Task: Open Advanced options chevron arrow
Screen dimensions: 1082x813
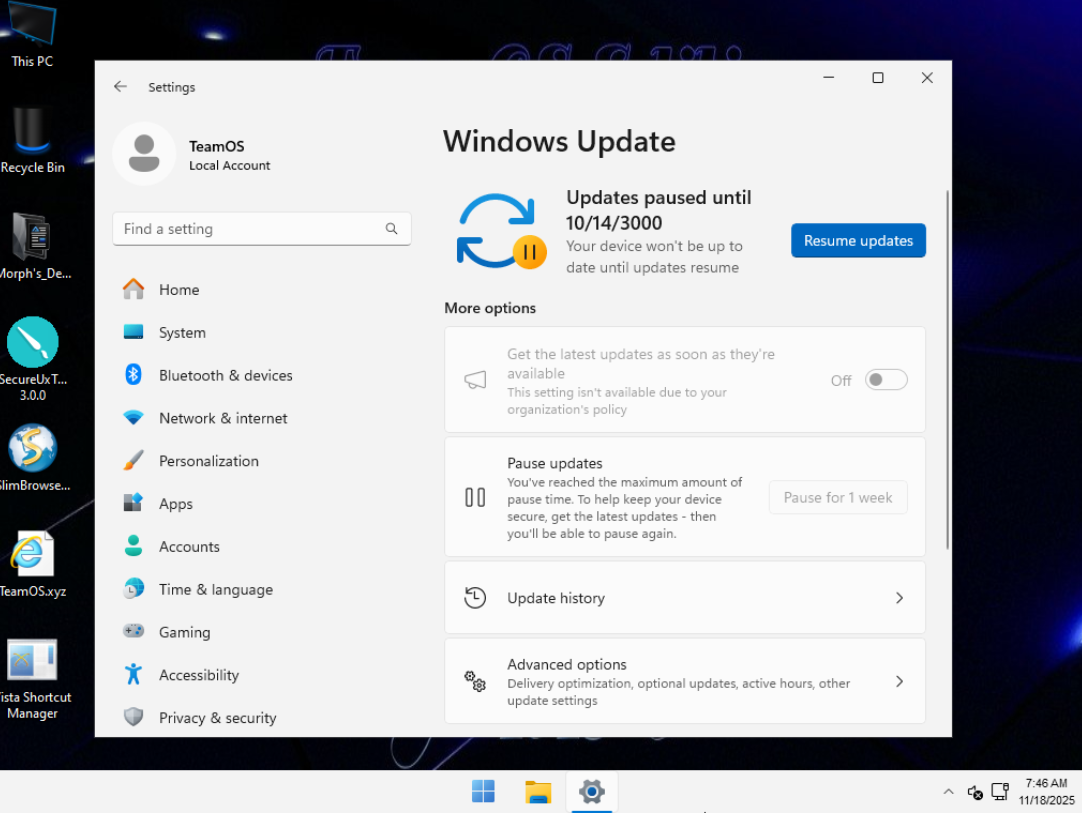Action: [899, 681]
